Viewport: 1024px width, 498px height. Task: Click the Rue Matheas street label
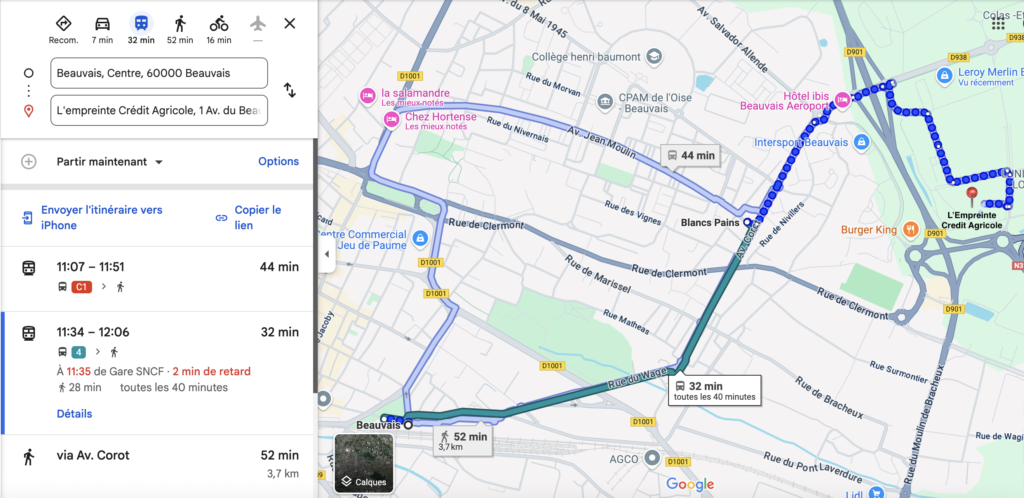point(626,323)
